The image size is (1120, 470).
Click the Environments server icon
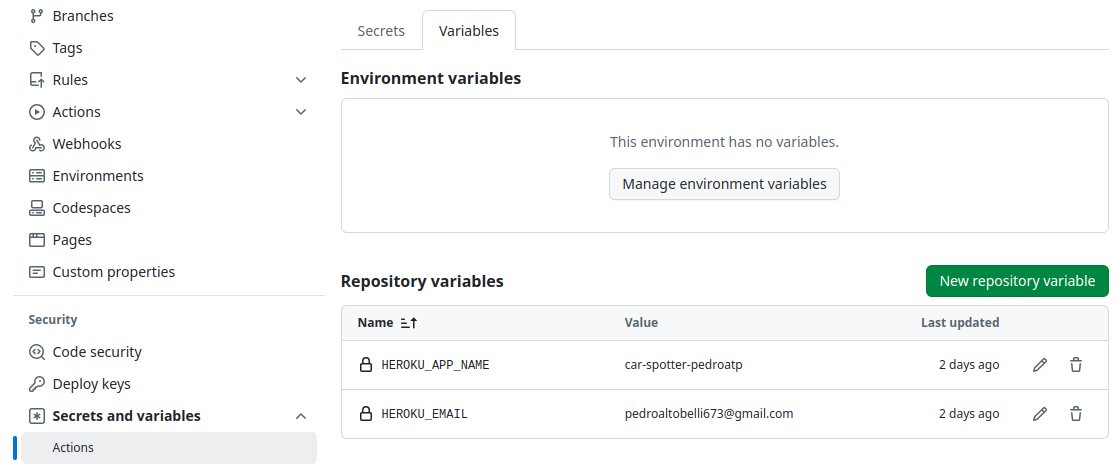(x=36, y=176)
